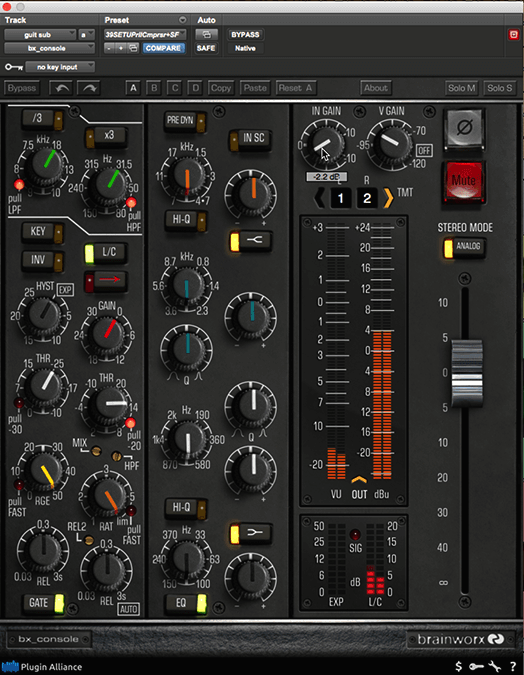Click the IN GAIN knob
The height and width of the screenshot is (675, 524).
click(x=326, y=144)
